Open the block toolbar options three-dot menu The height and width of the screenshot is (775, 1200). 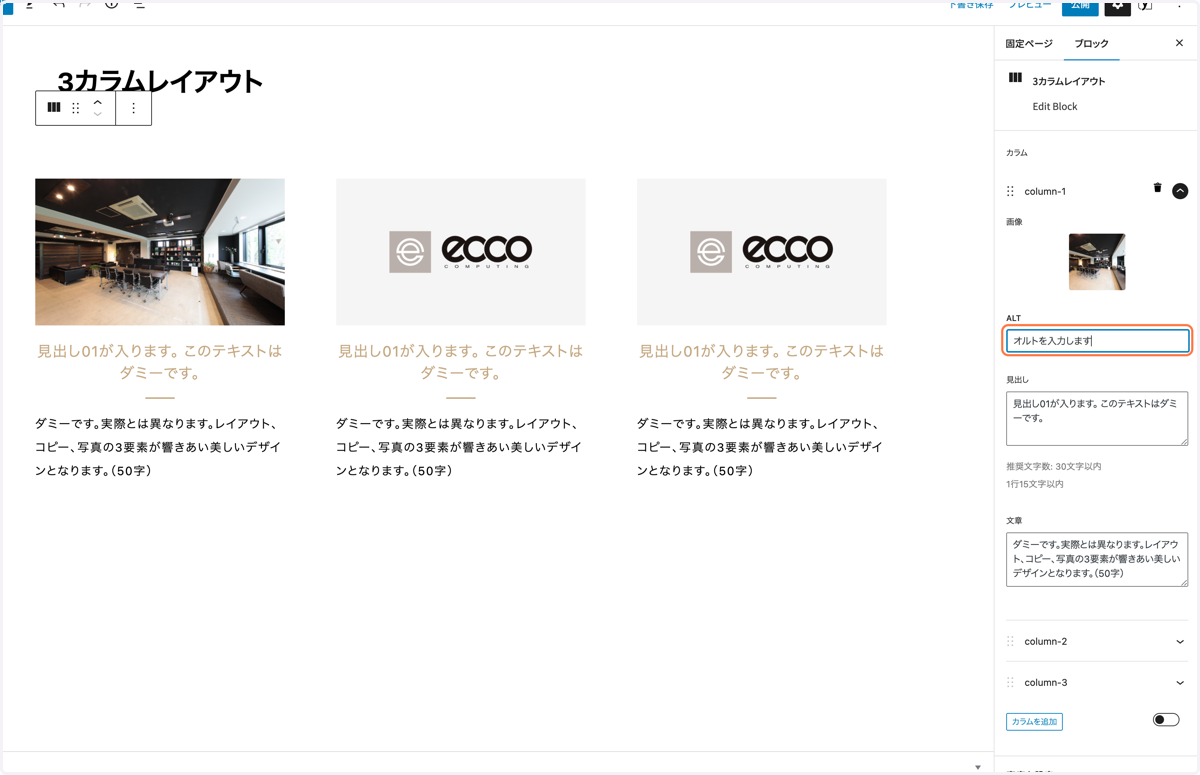(x=134, y=108)
